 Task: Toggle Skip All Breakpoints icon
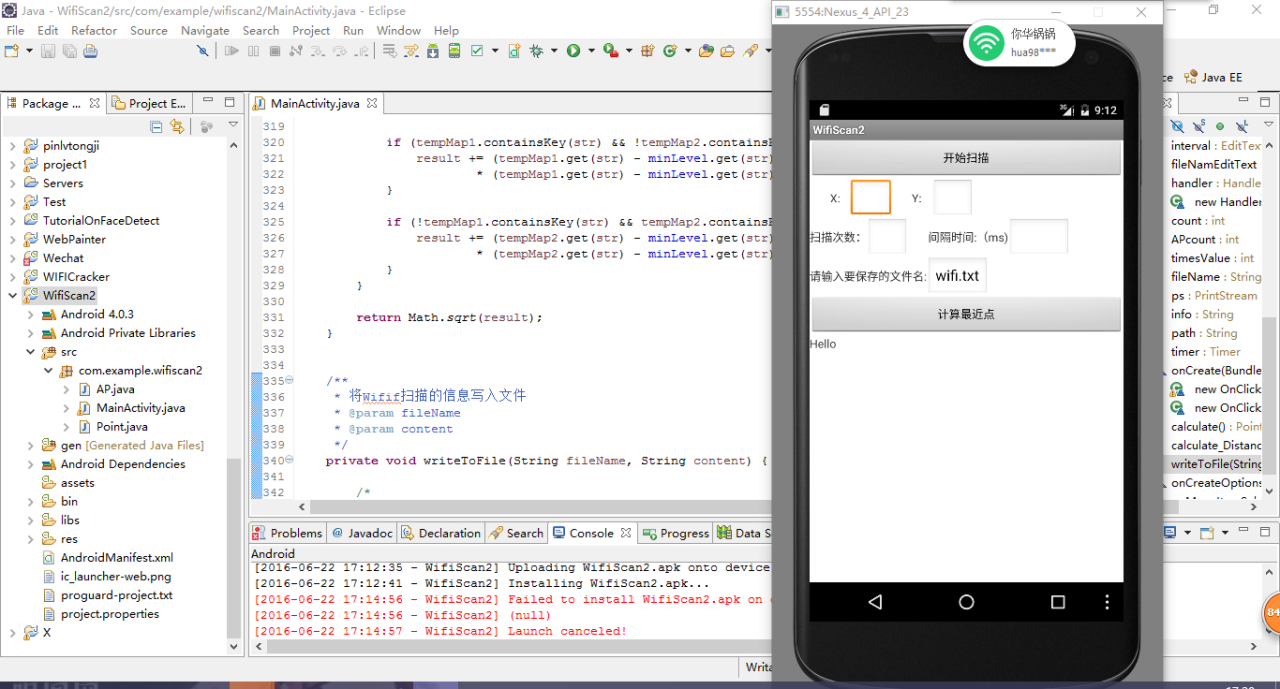coord(202,50)
